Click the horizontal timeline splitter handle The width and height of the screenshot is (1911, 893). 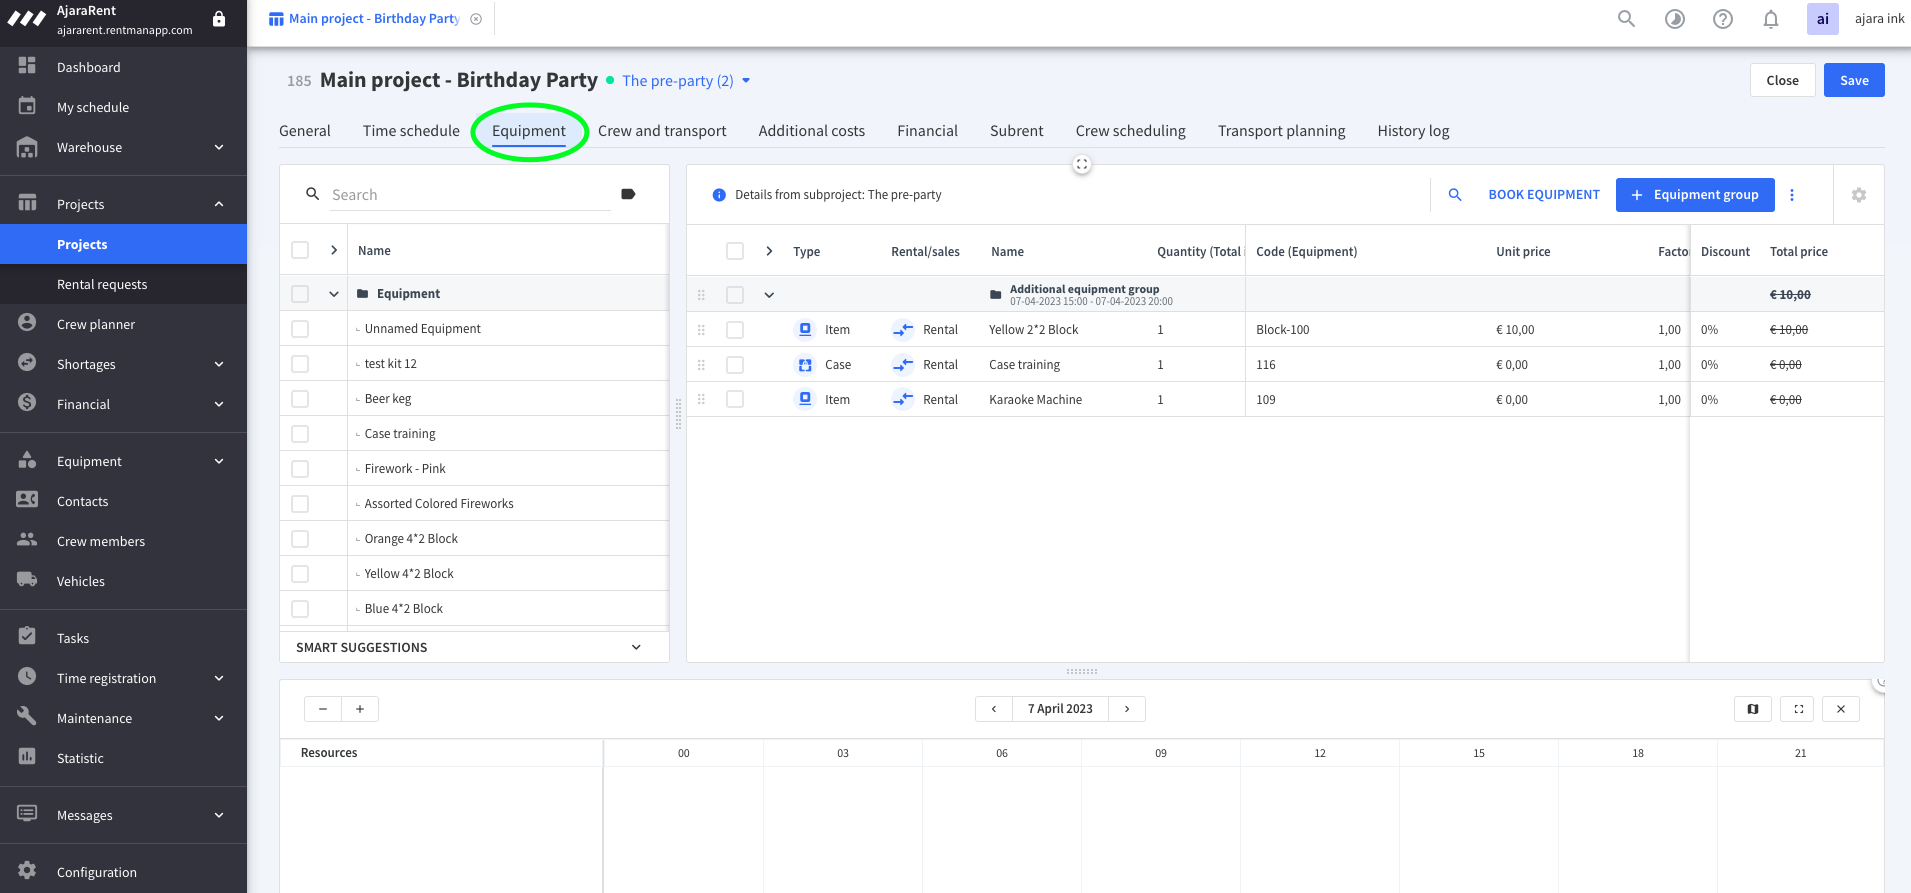1081,671
